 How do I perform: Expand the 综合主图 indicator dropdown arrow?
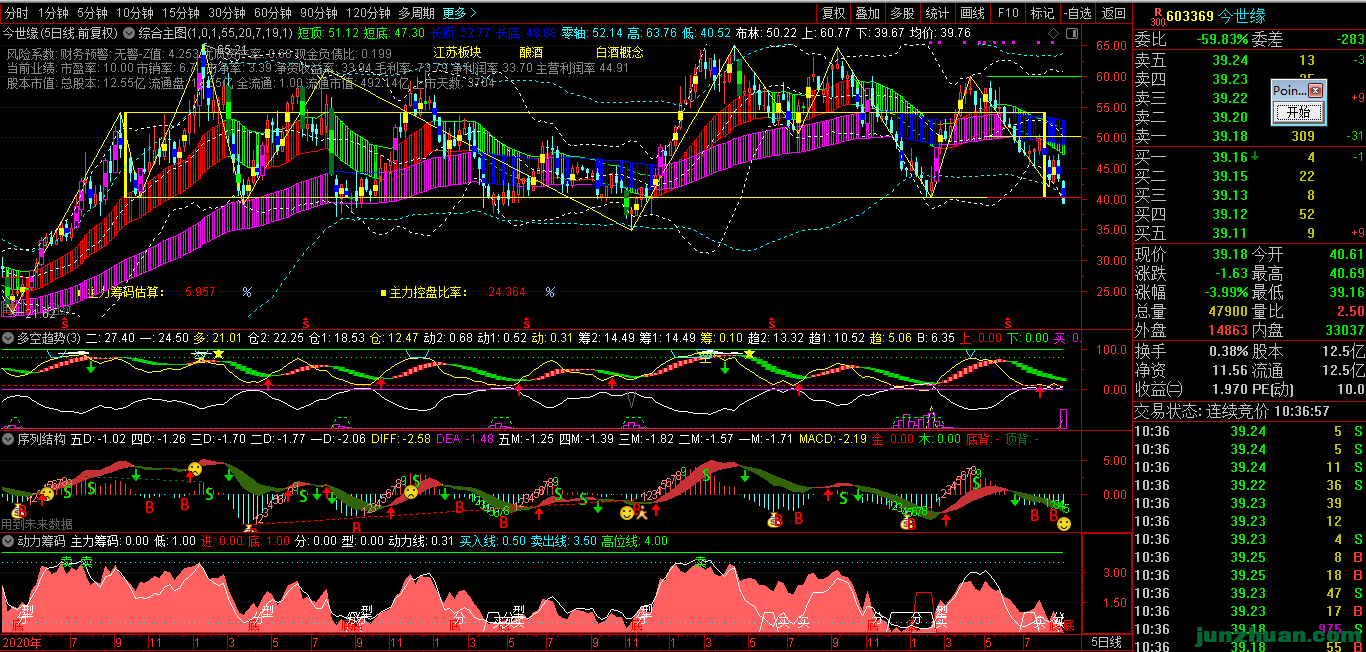coord(129,33)
